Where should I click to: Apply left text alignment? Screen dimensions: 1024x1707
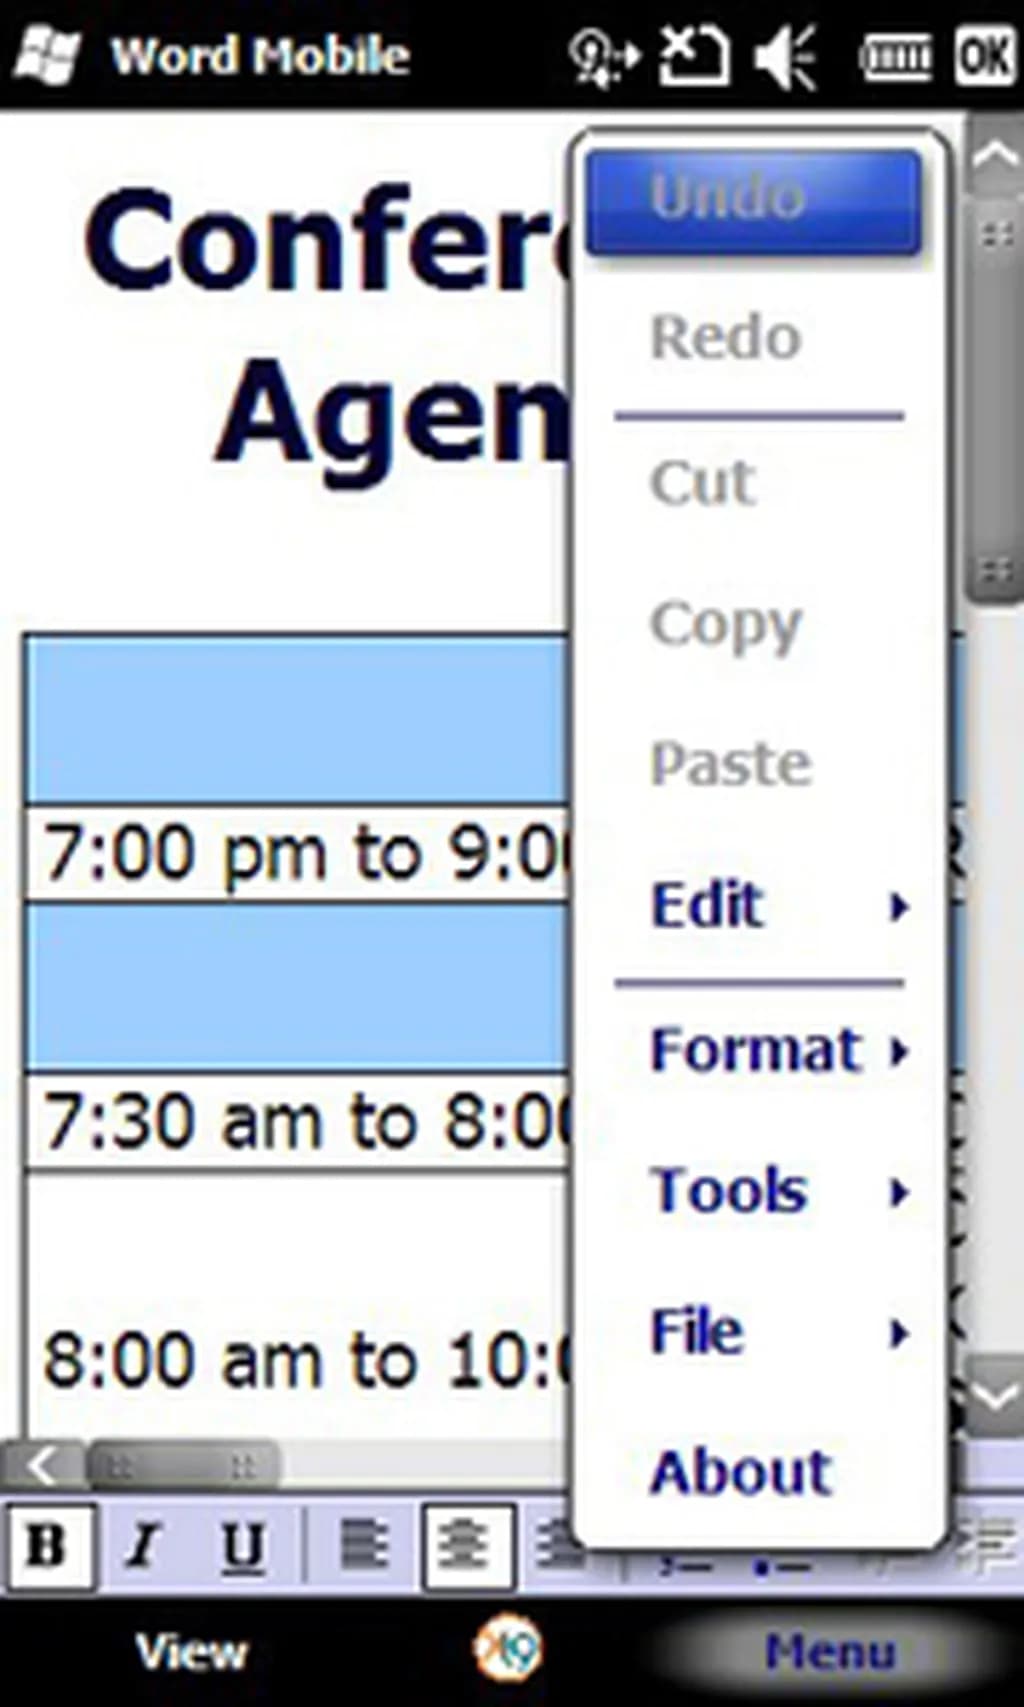[364, 1545]
